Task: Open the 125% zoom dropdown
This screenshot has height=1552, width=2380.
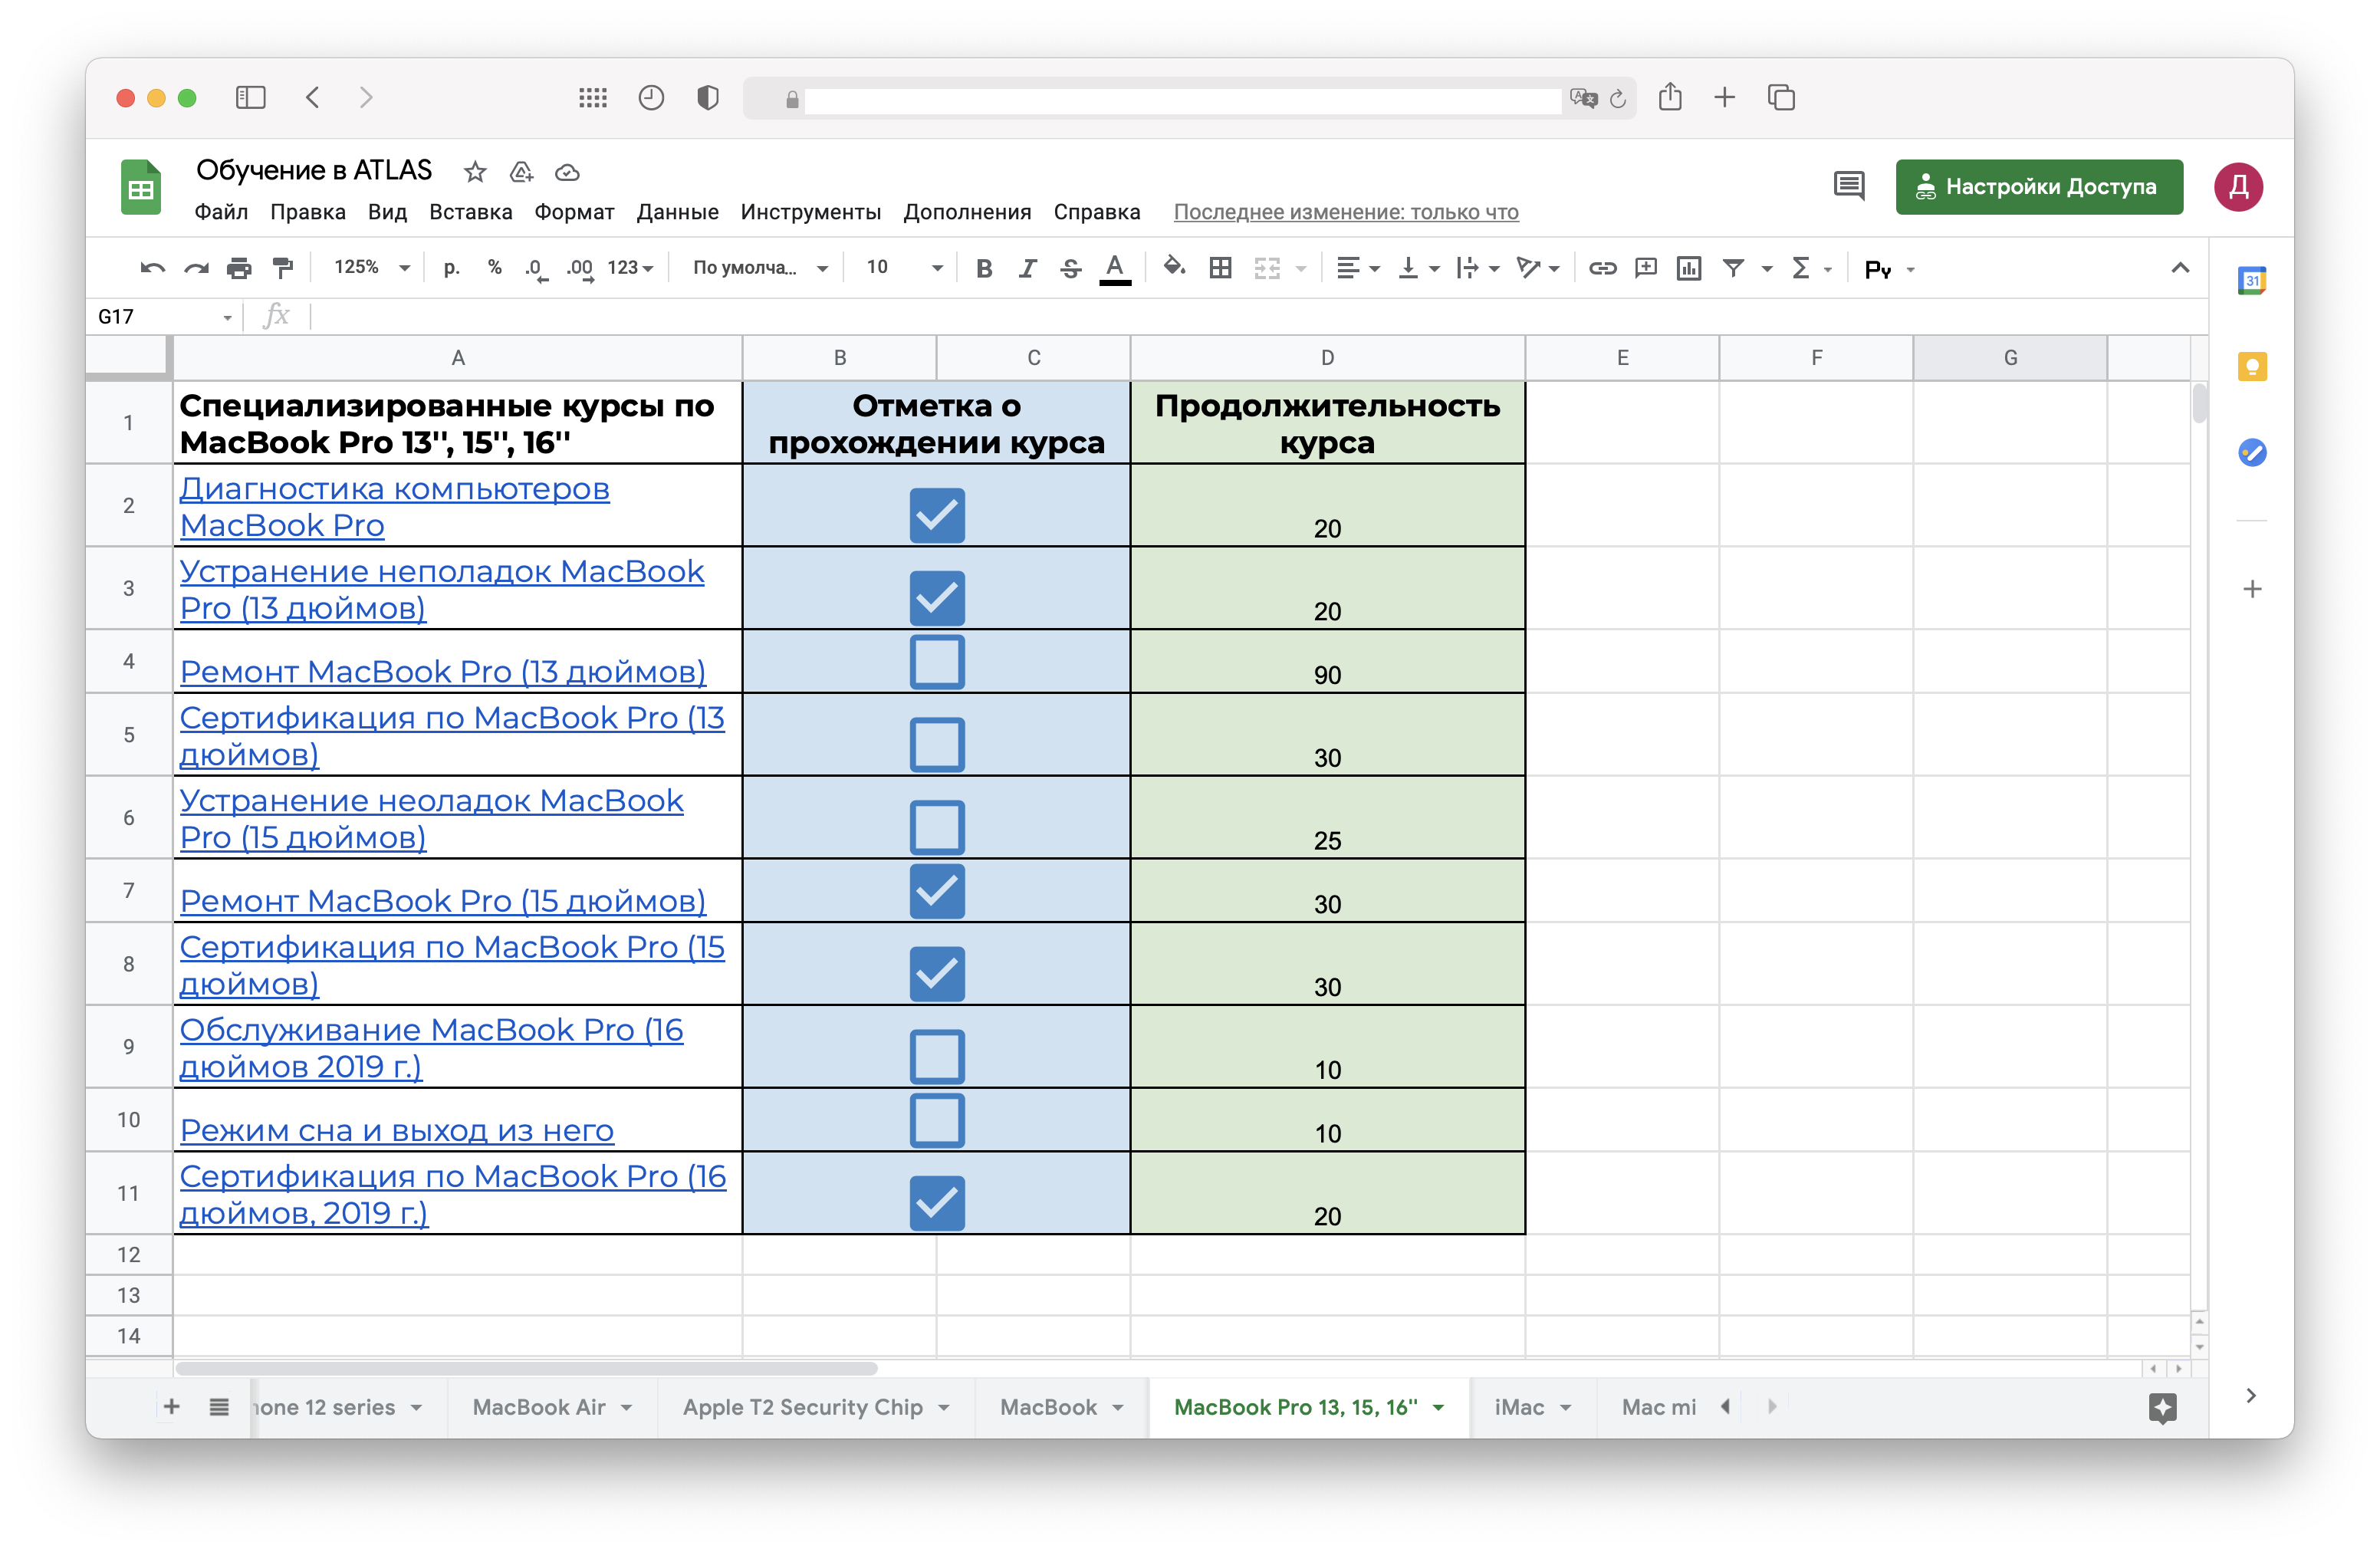Action: tap(372, 268)
